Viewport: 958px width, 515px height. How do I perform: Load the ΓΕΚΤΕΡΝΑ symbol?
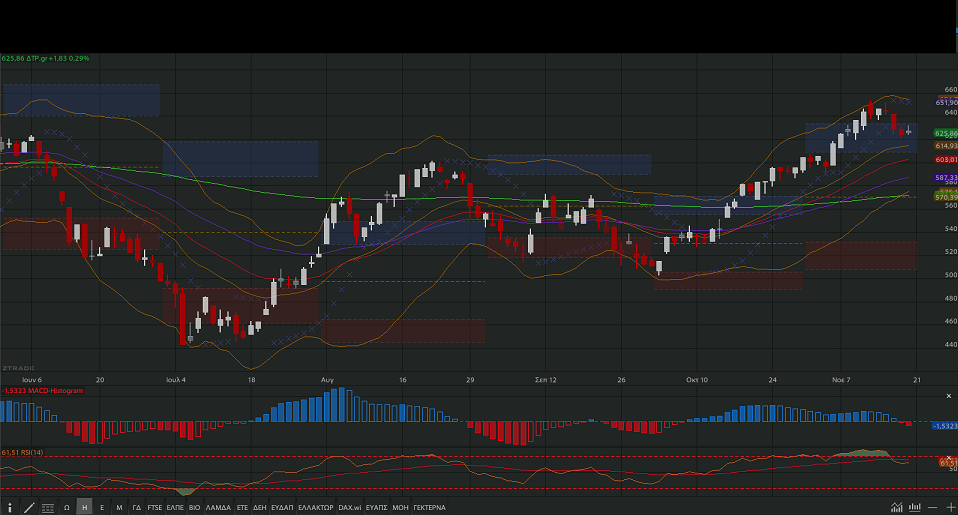(x=430, y=508)
